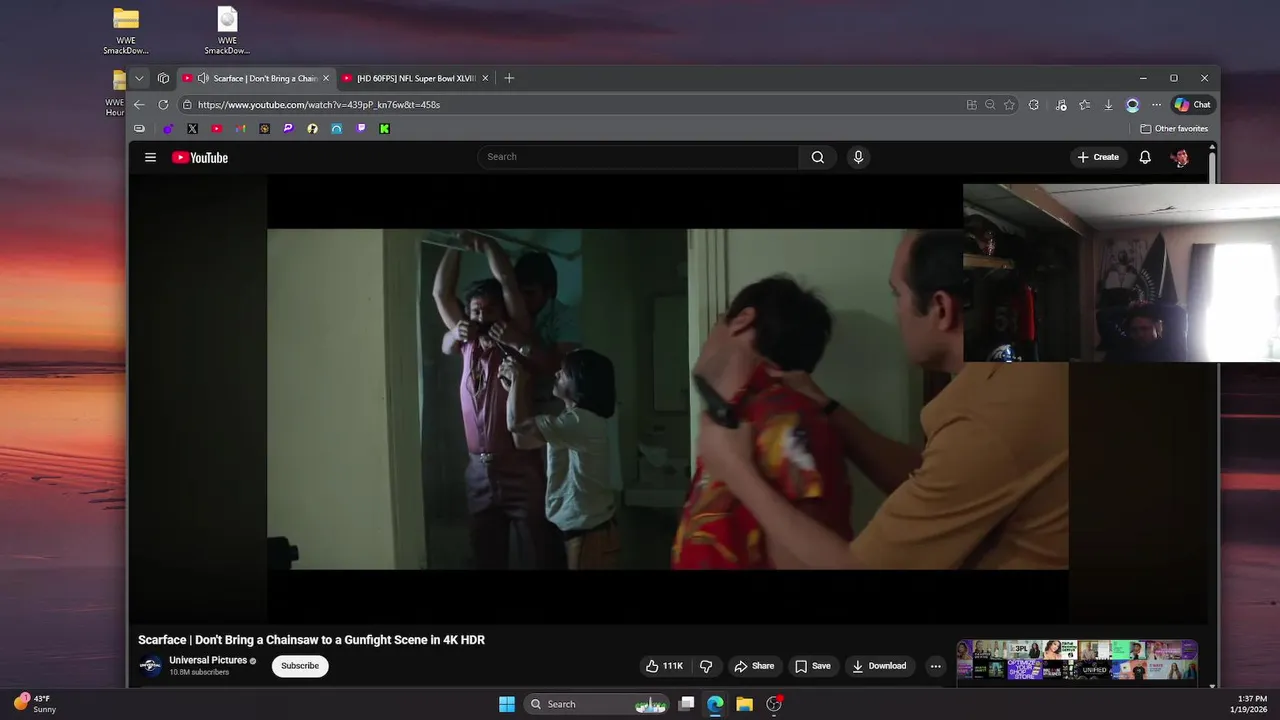Save the video to a playlist
This screenshot has width=1280, height=720.
[812, 666]
